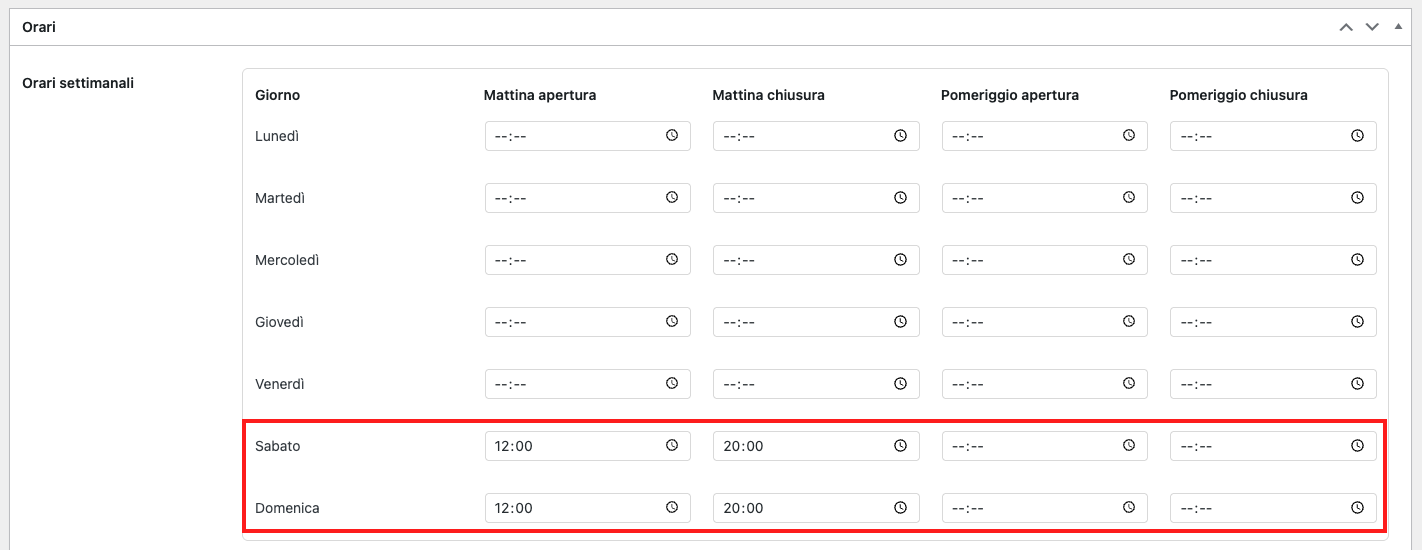Screen dimensions: 1422x550
Task: Edit Domenica closing time 20:00
Action: pos(816,508)
